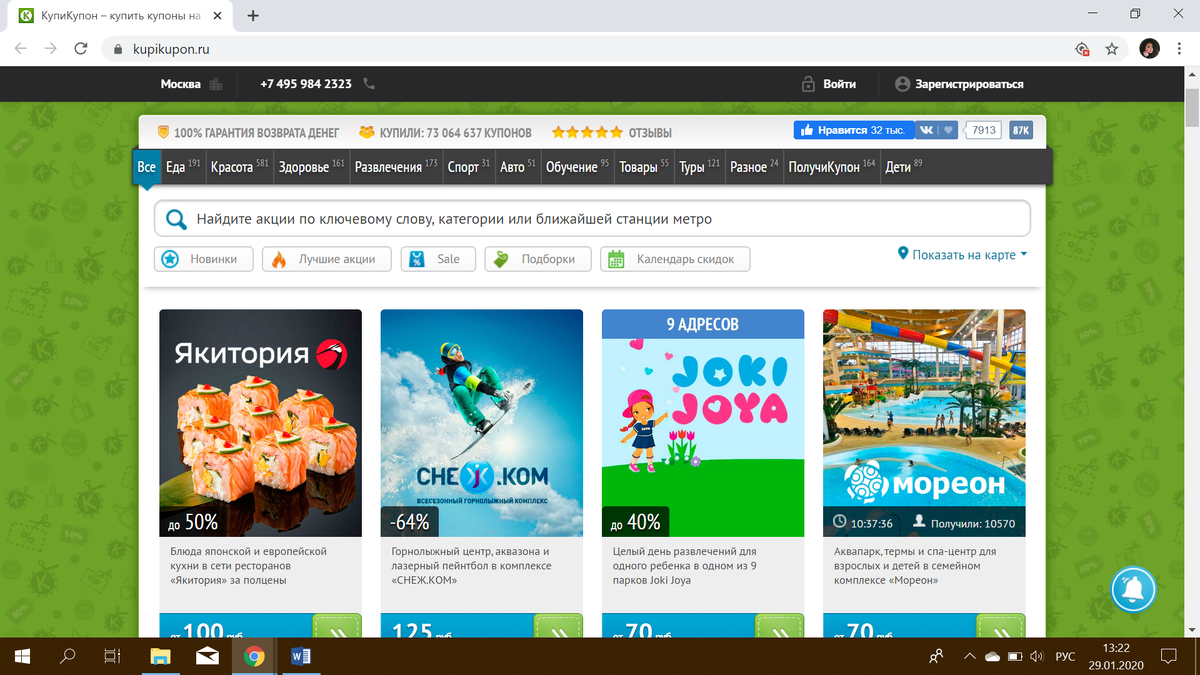Open the СНЕЖ.КОМ snowboard deal image
The image size is (1200, 675).
[482, 423]
